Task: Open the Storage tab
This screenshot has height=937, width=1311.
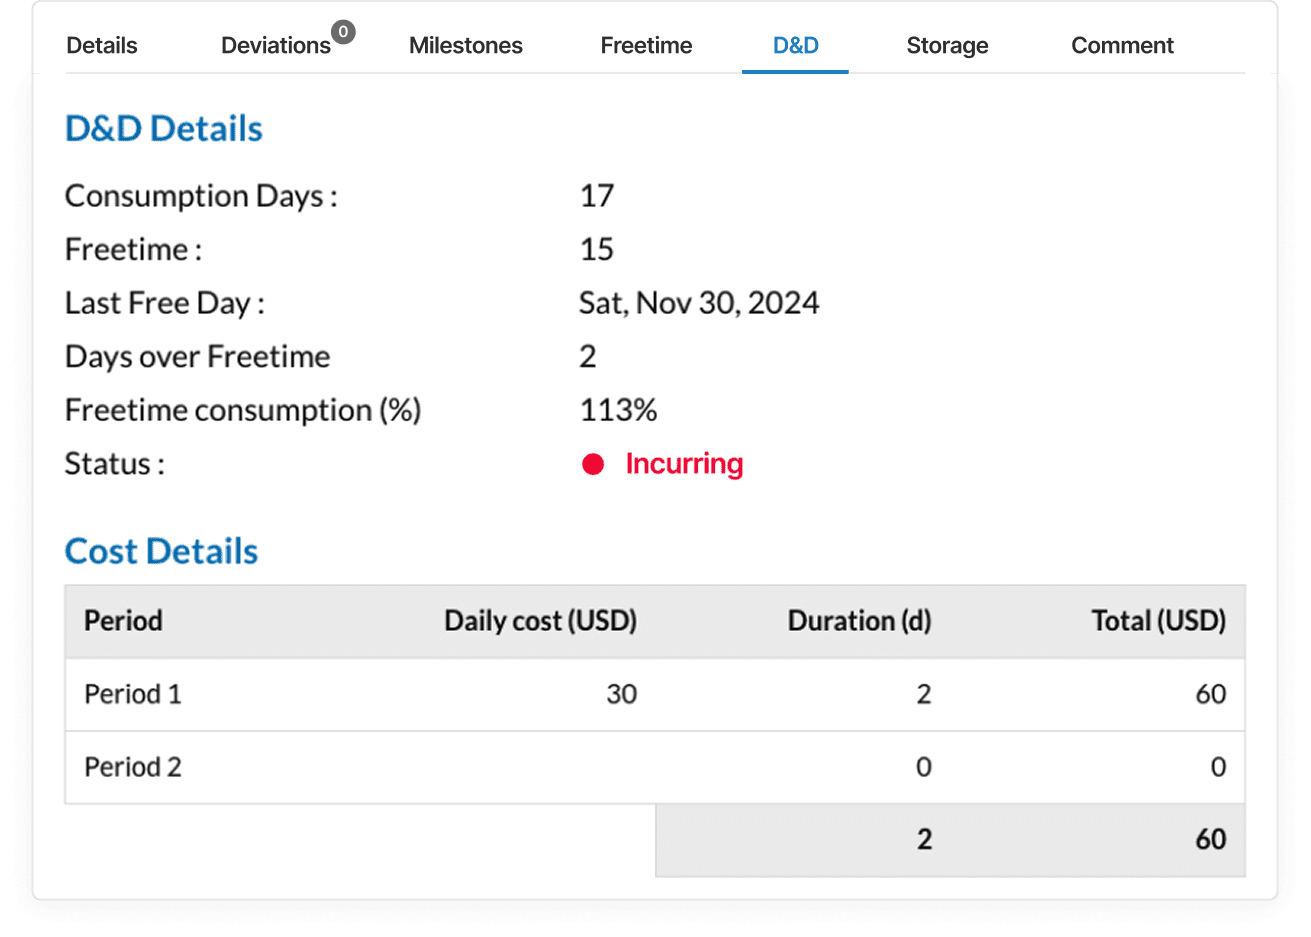Action: click(947, 45)
